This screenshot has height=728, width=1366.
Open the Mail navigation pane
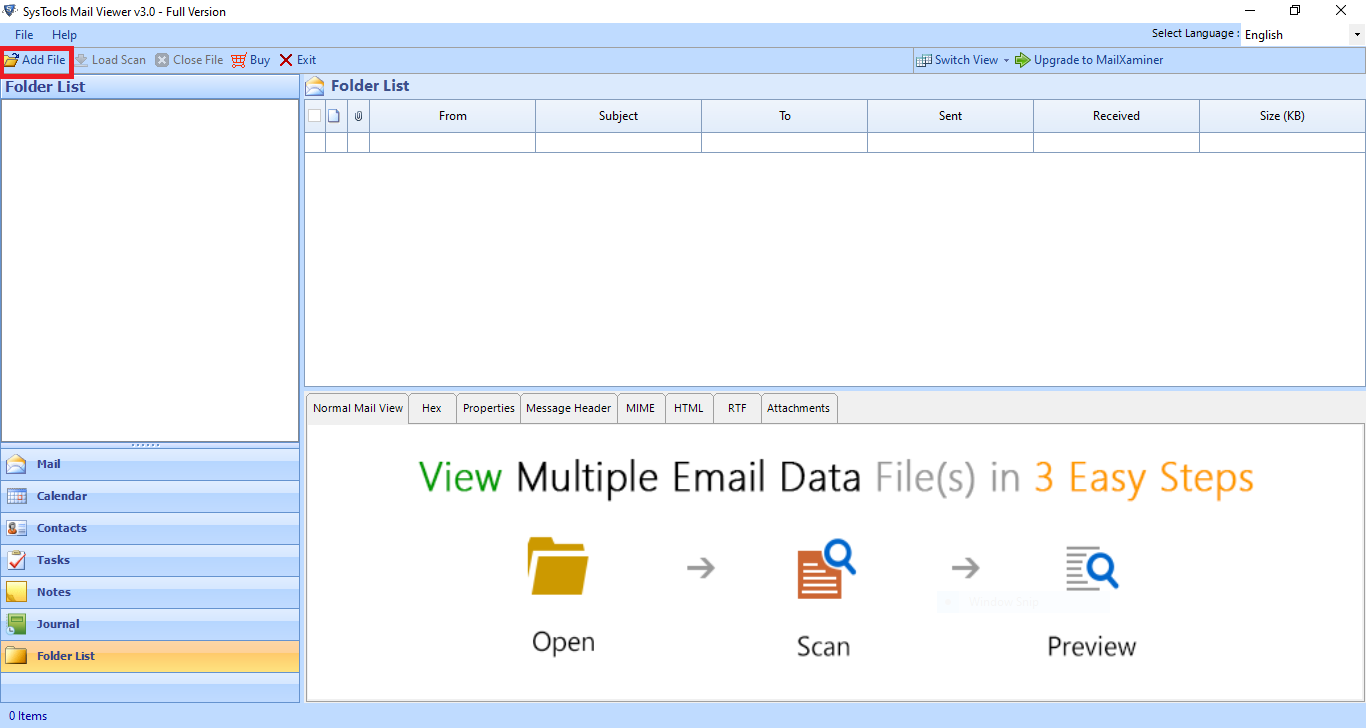[x=150, y=464]
